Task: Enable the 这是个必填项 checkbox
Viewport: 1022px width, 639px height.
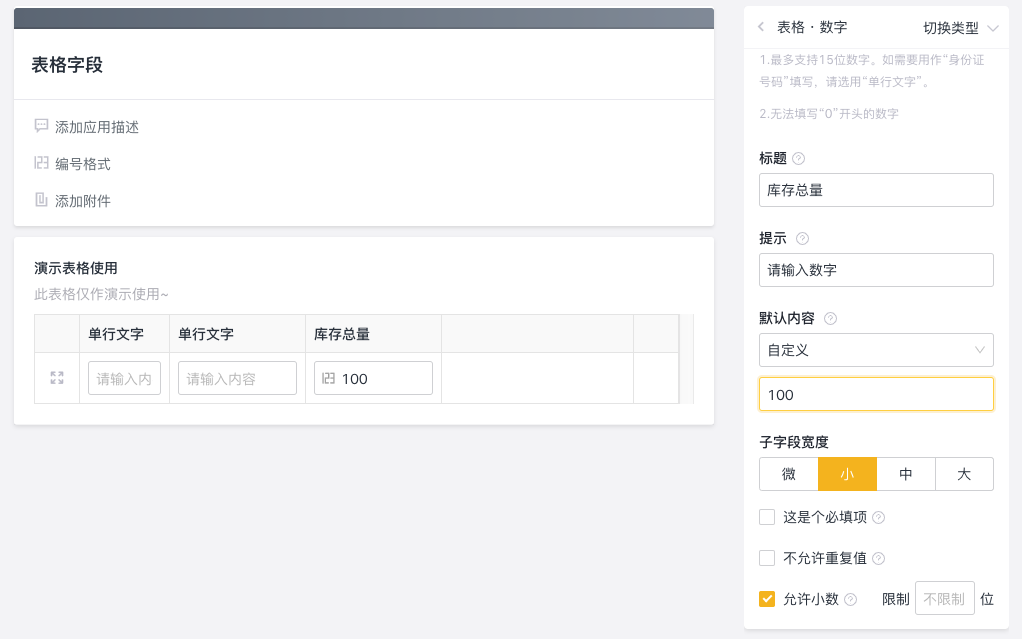Action: 767,517
